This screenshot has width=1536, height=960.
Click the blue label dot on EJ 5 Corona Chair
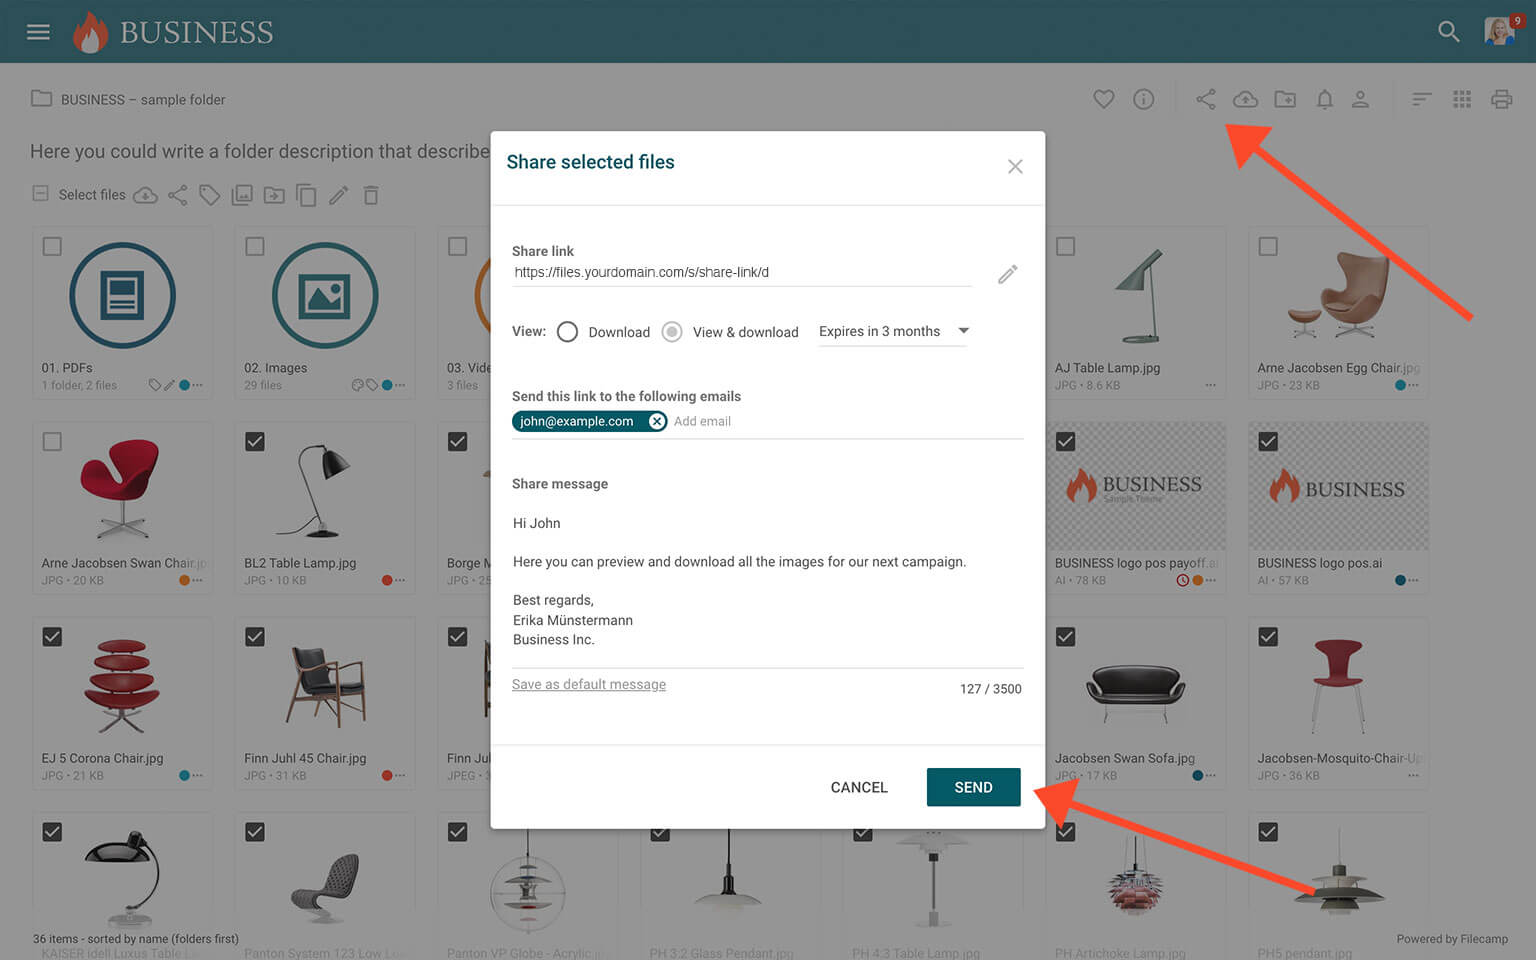(x=184, y=775)
